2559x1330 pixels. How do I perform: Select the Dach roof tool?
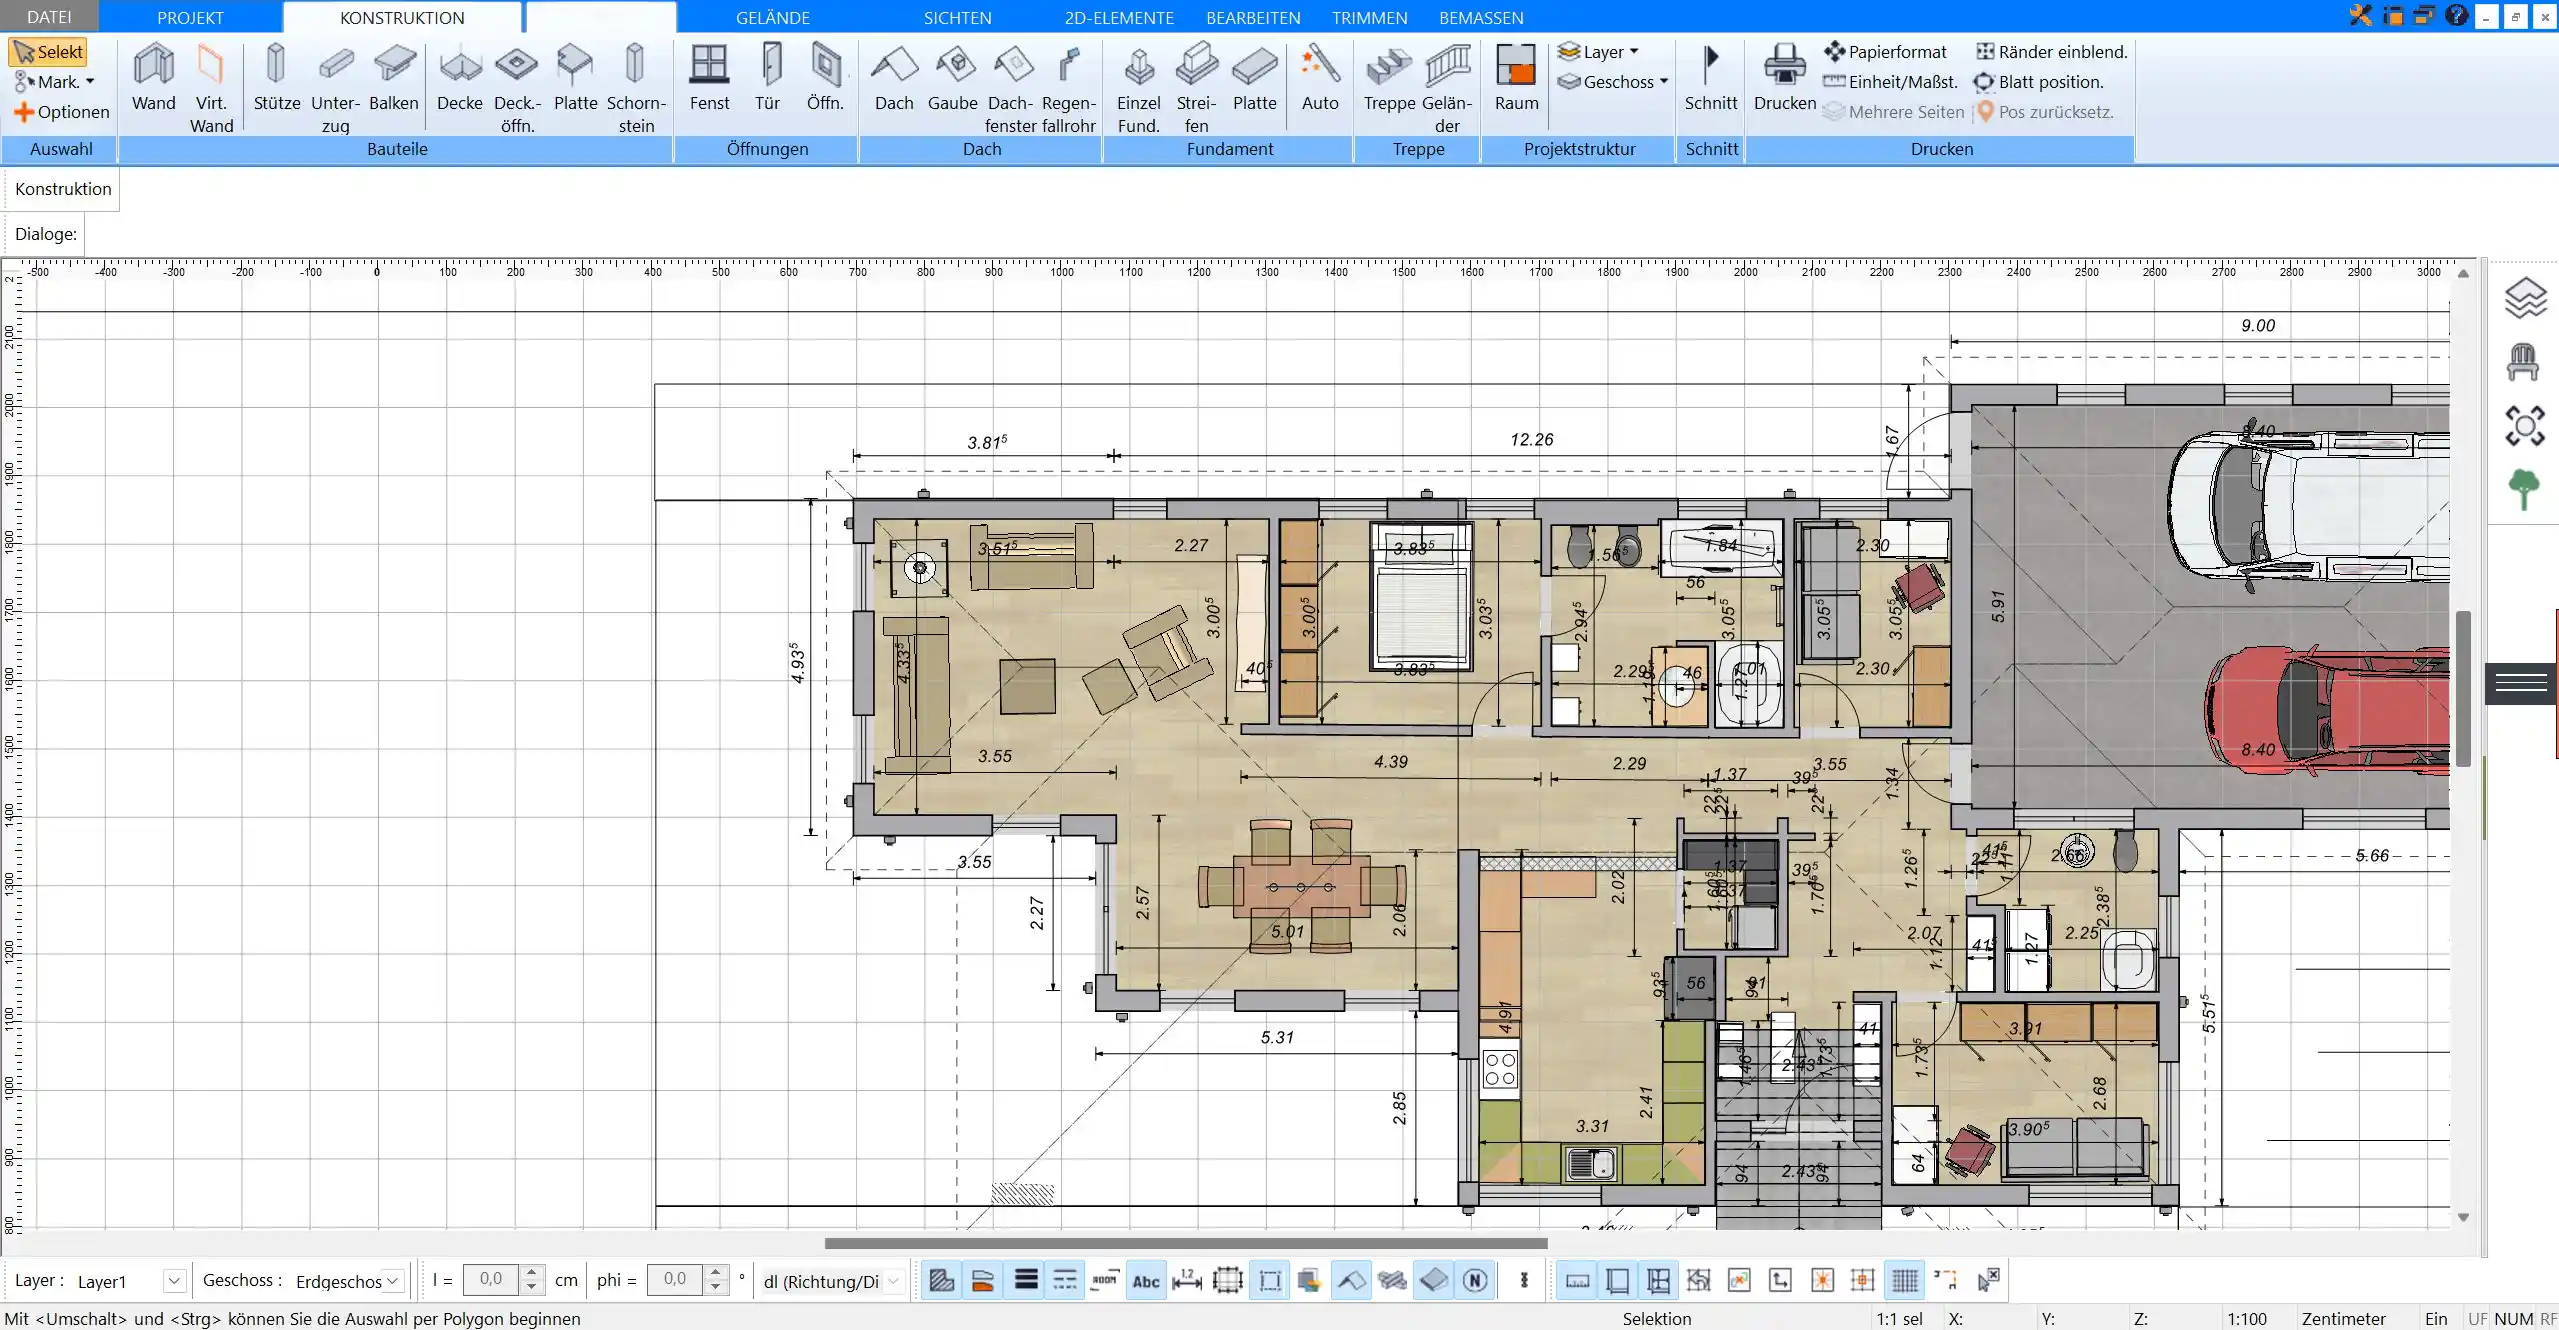coord(894,78)
